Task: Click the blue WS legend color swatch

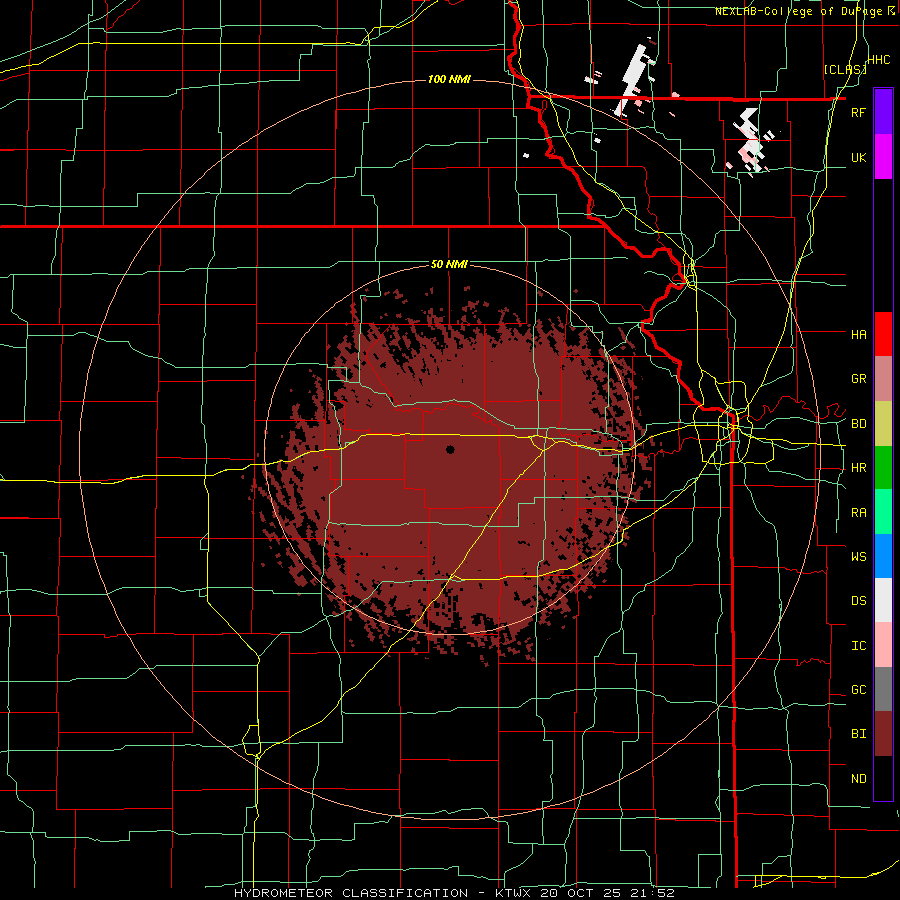Action: tap(883, 556)
